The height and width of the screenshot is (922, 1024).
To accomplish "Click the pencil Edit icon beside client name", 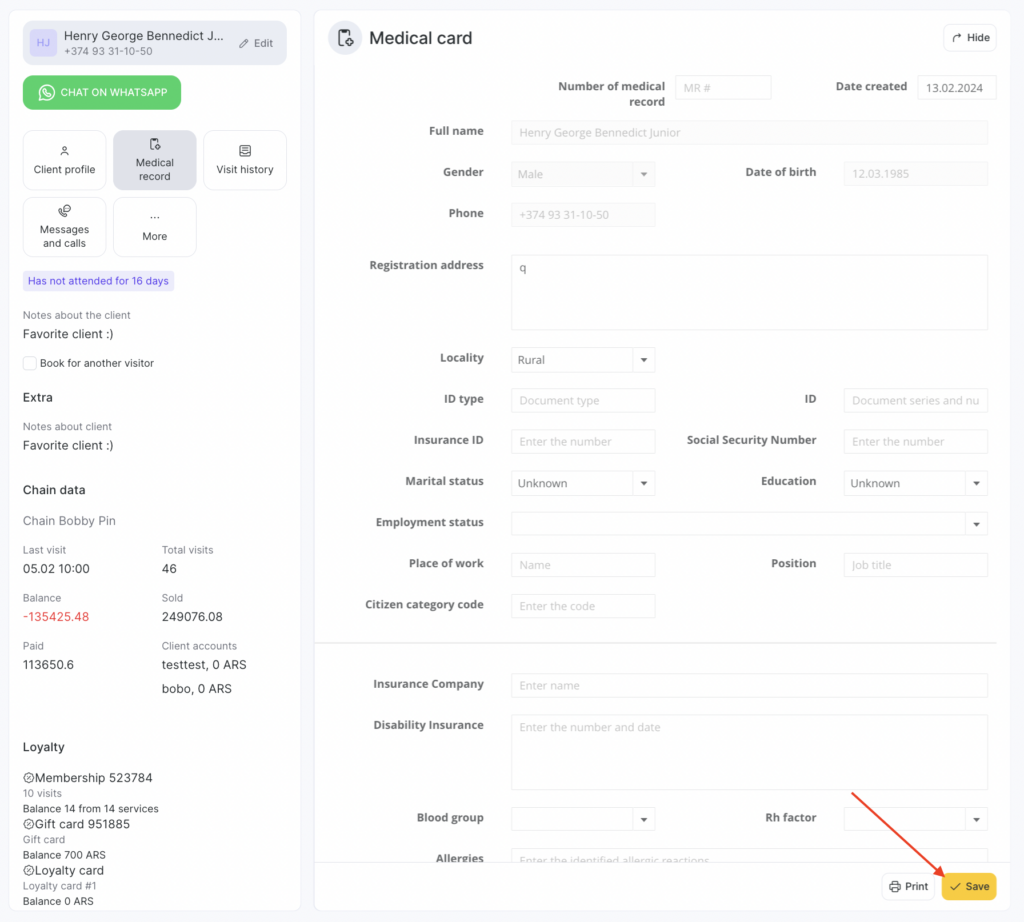I will pos(245,44).
